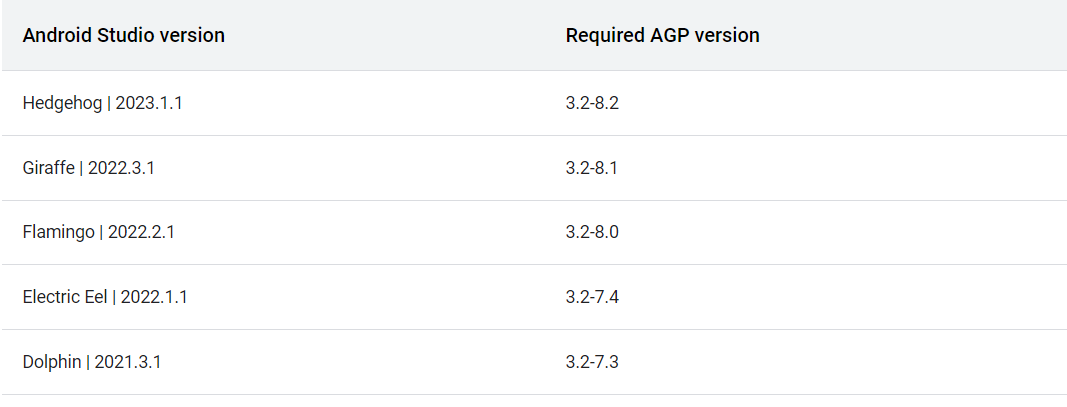
Task: Click the Flamingo | 2022.2.1 cell
Action: pyautogui.click(x=99, y=232)
